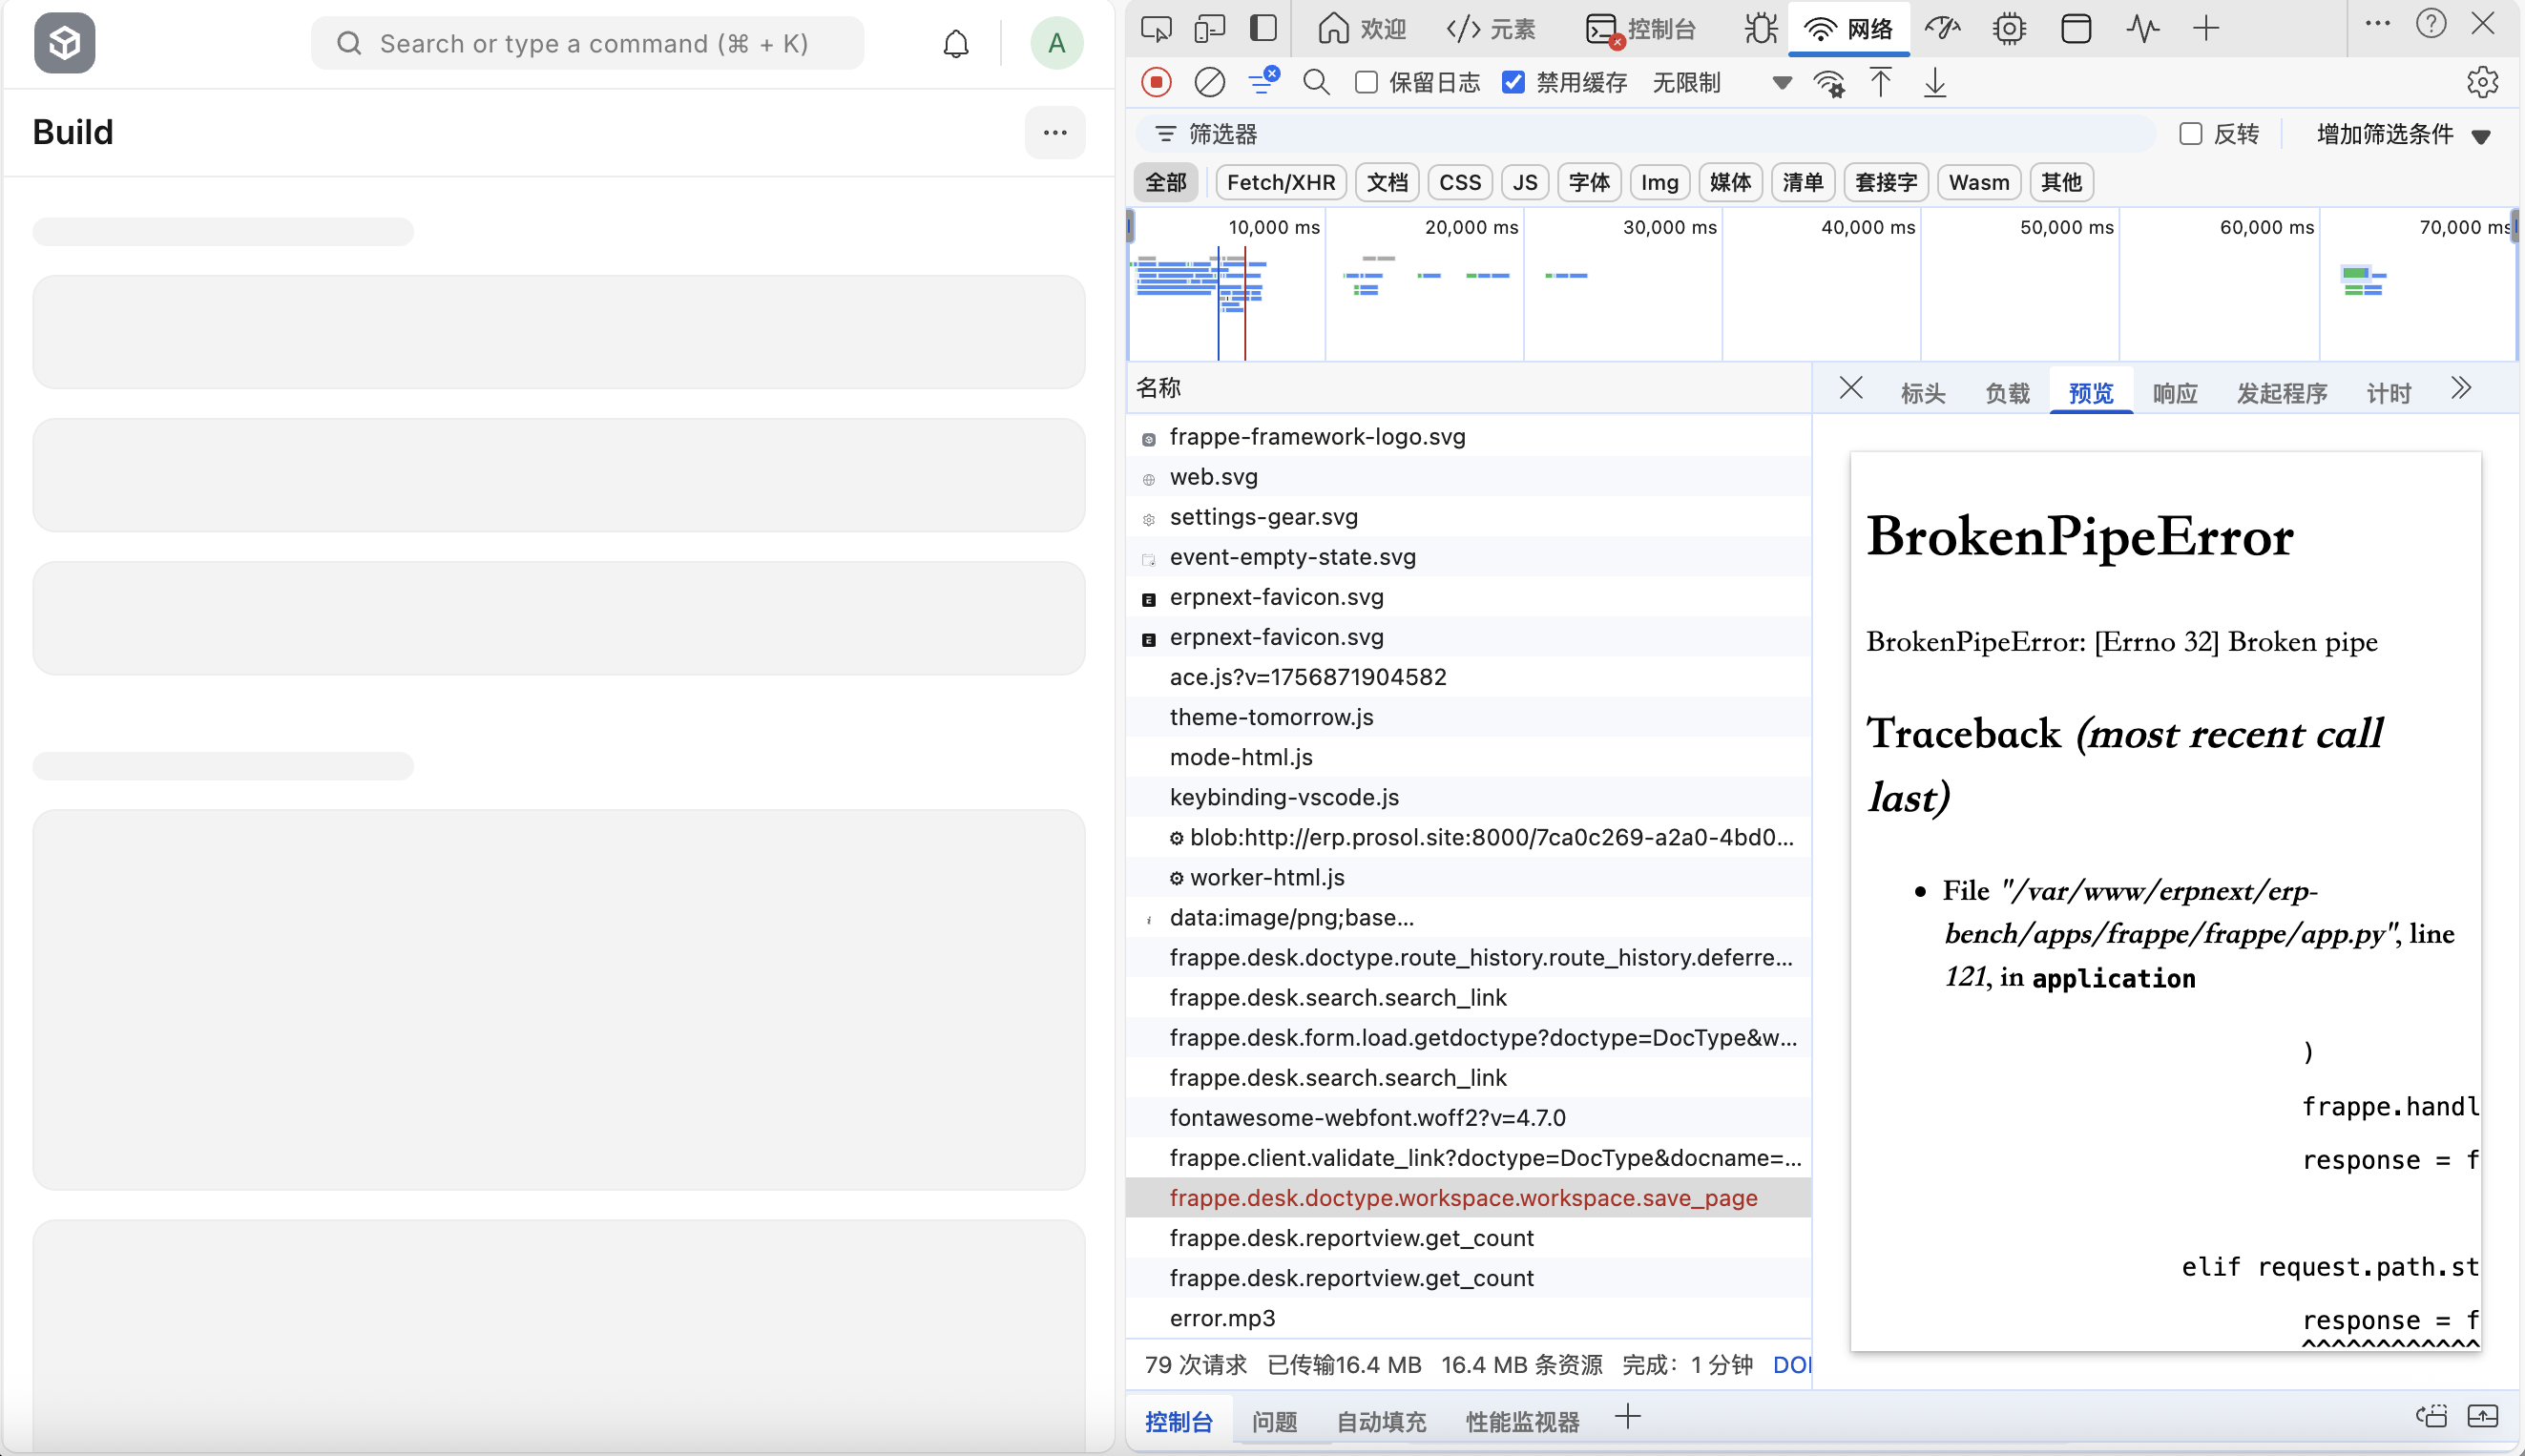Viewport: 2525px width, 1456px height.
Task: Open network settings gear icon
Action: click(2483, 82)
